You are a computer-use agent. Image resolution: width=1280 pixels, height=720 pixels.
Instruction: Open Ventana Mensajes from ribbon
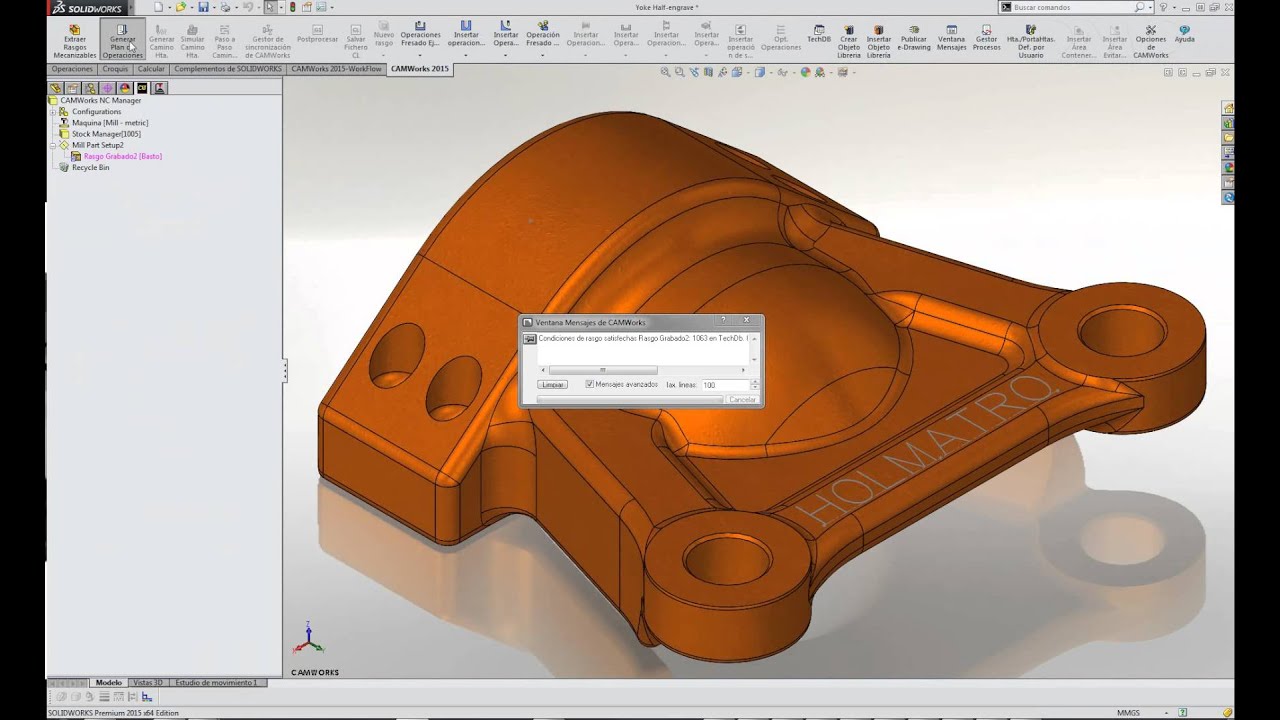[951, 37]
